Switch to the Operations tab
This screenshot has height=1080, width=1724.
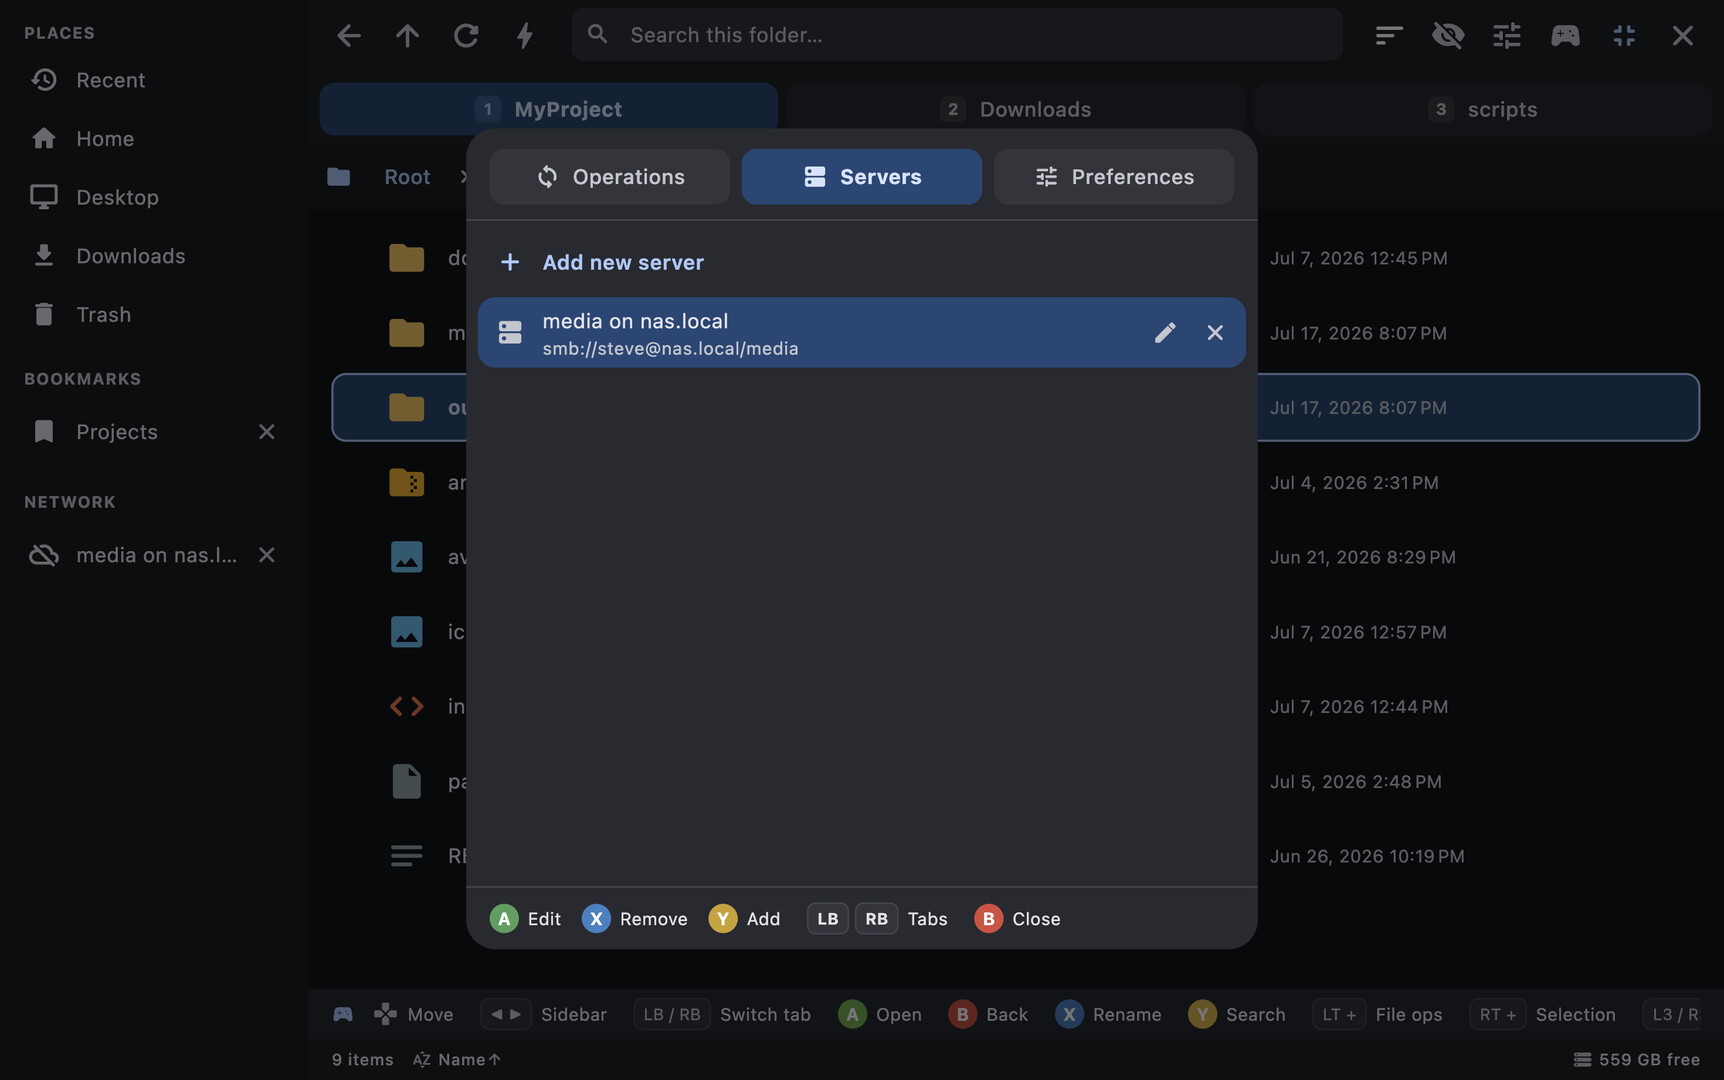click(609, 177)
